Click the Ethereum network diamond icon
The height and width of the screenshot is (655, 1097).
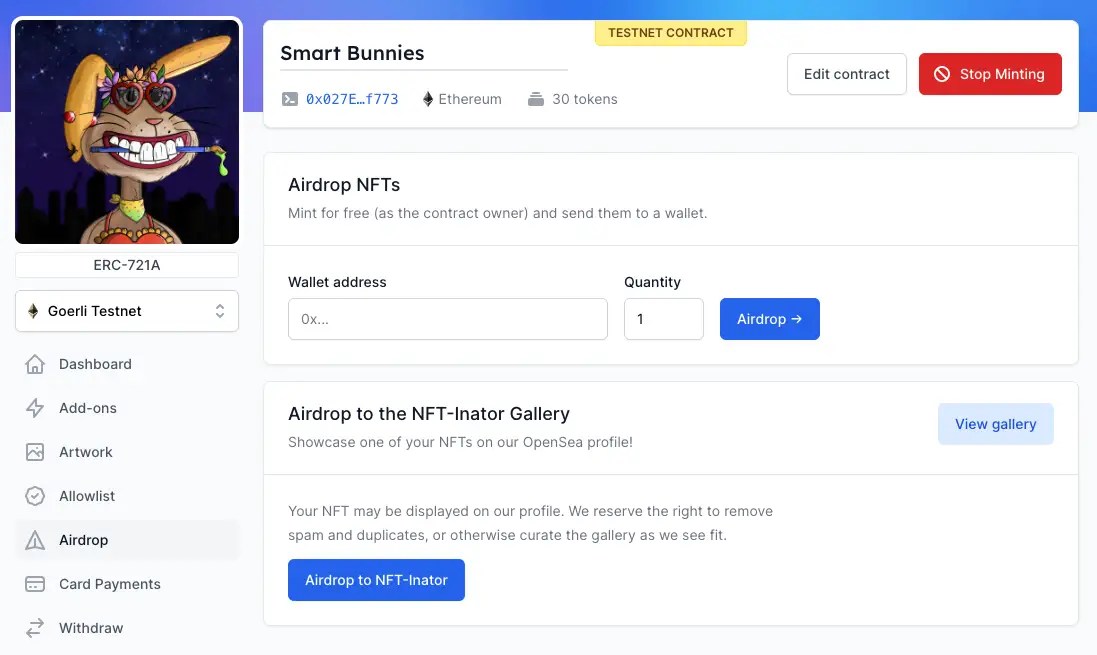click(x=427, y=98)
